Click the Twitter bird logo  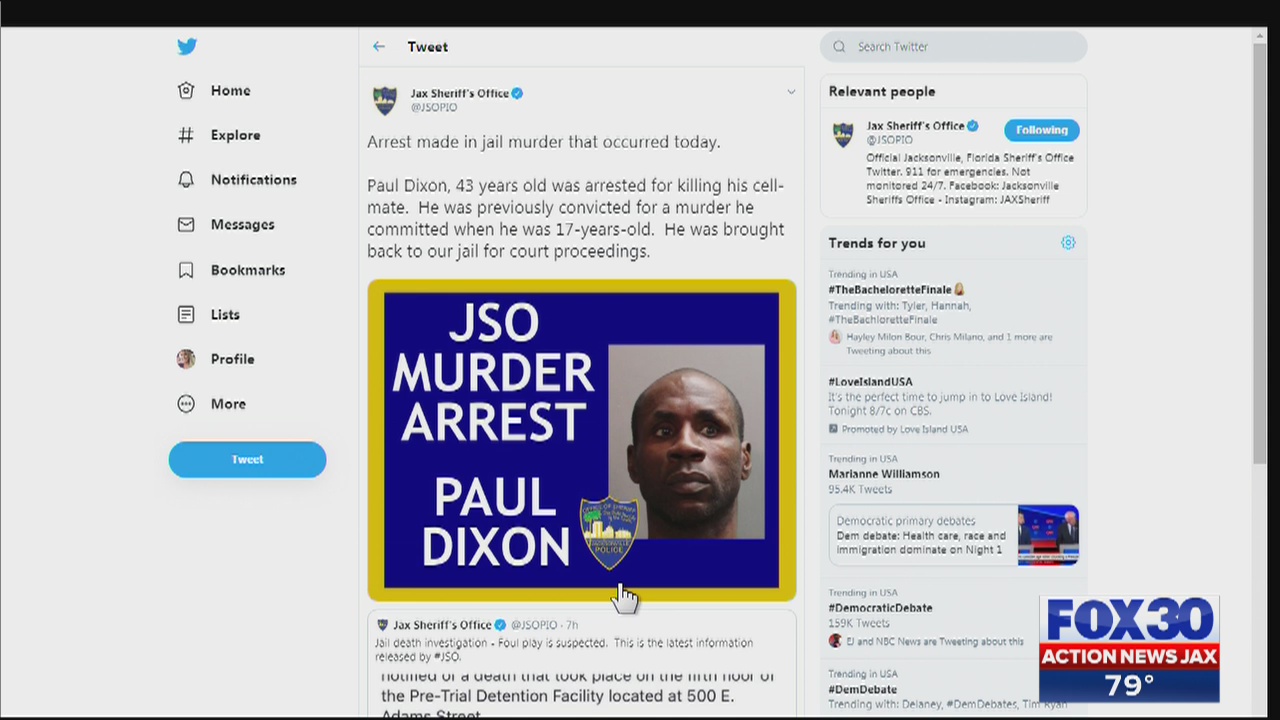[187, 46]
